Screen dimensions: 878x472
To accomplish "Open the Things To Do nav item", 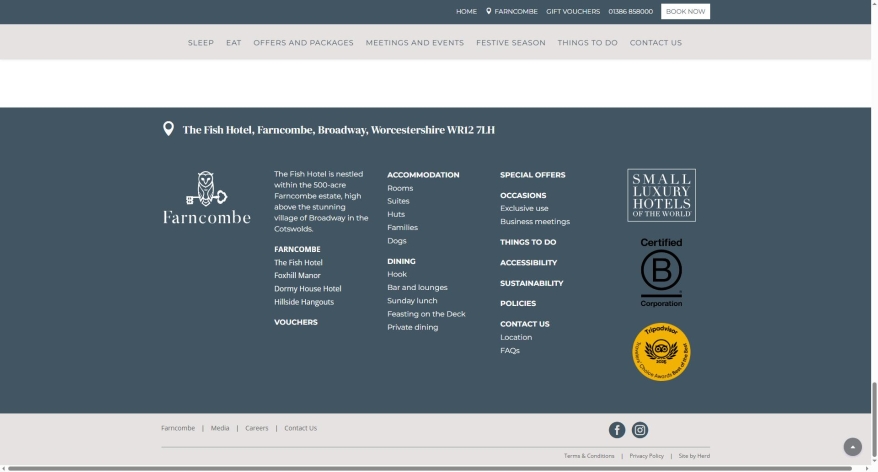I will click(x=587, y=43).
